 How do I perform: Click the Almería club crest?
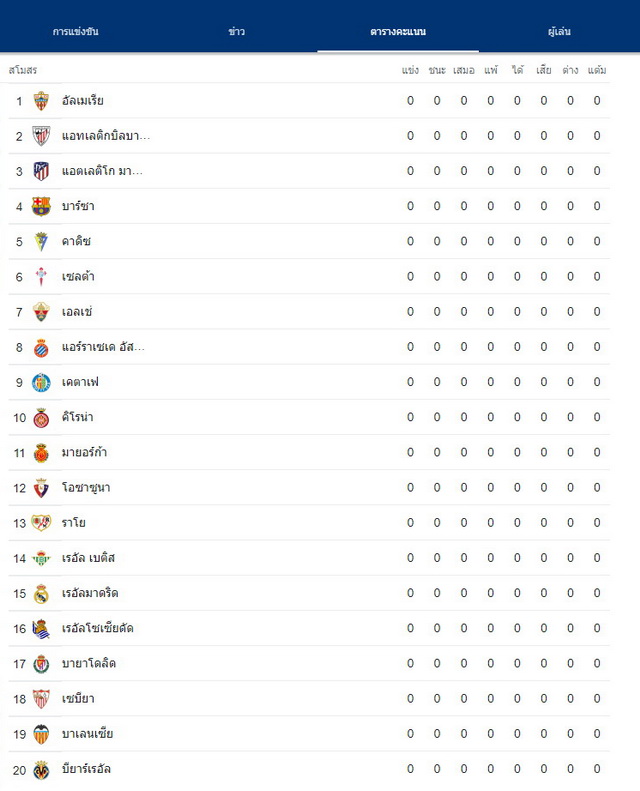click(41, 101)
